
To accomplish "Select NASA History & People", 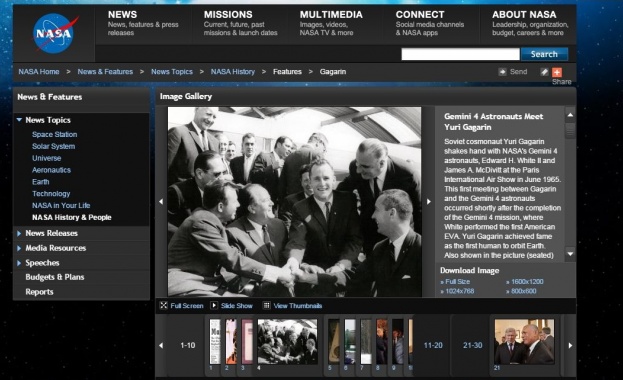I will (72, 217).
